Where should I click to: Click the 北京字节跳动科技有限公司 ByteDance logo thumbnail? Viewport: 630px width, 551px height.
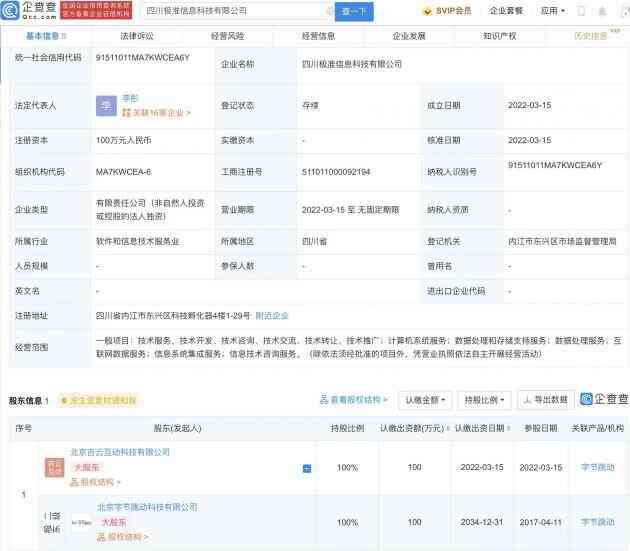tap(82, 522)
